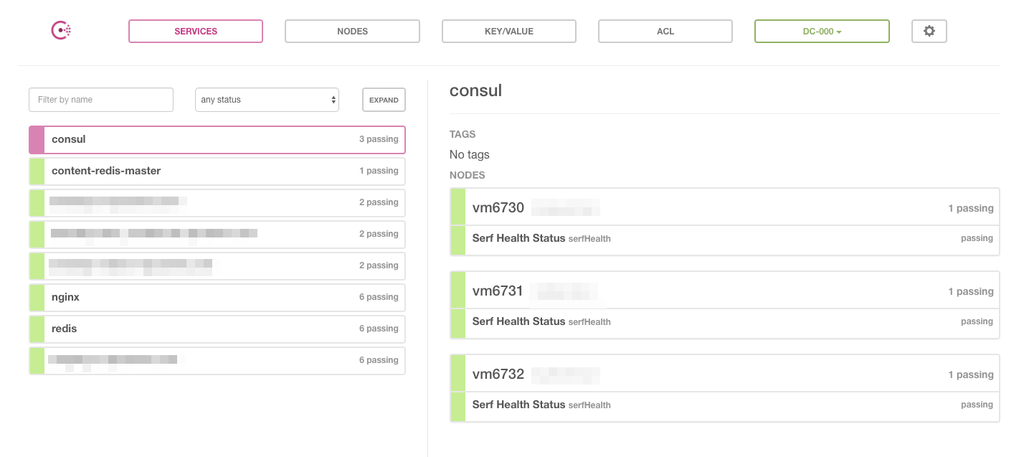The height and width of the screenshot is (457, 1024).
Task: Open settings via gear icon
Action: pyautogui.click(x=929, y=31)
